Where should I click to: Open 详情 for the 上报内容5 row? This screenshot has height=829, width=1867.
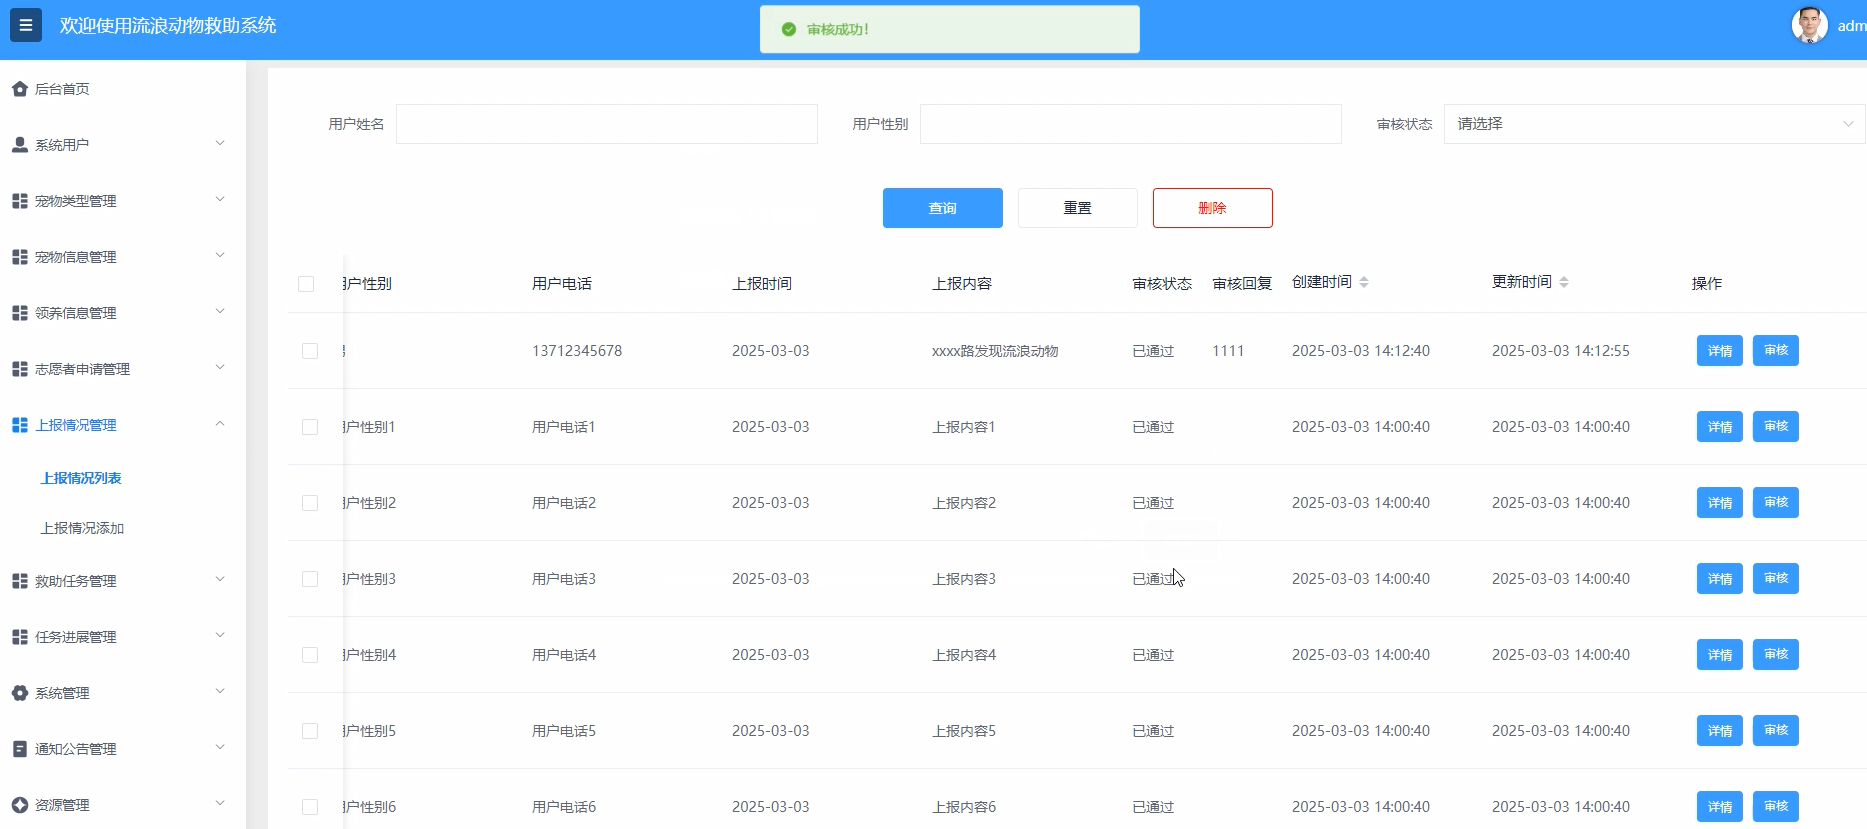[1720, 731]
